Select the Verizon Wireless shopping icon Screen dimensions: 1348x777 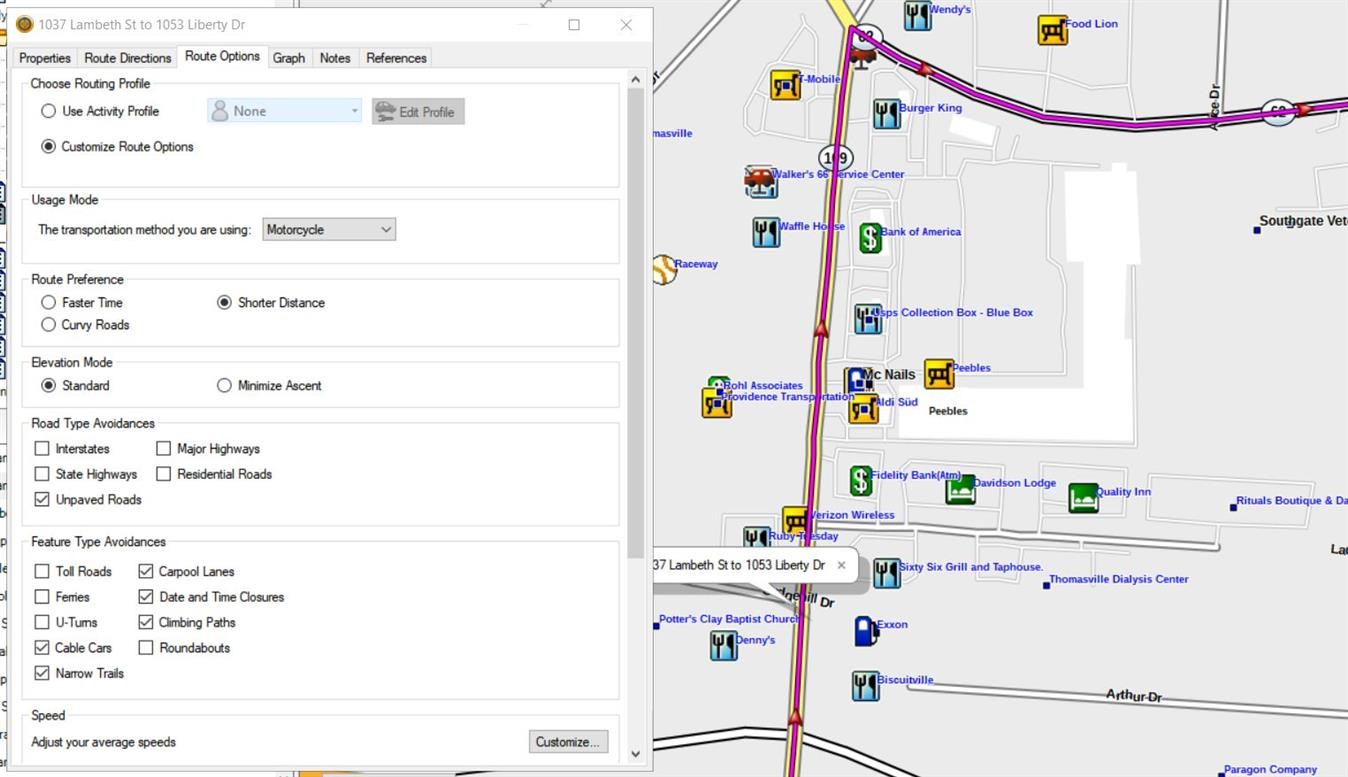pyautogui.click(x=795, y=521)
